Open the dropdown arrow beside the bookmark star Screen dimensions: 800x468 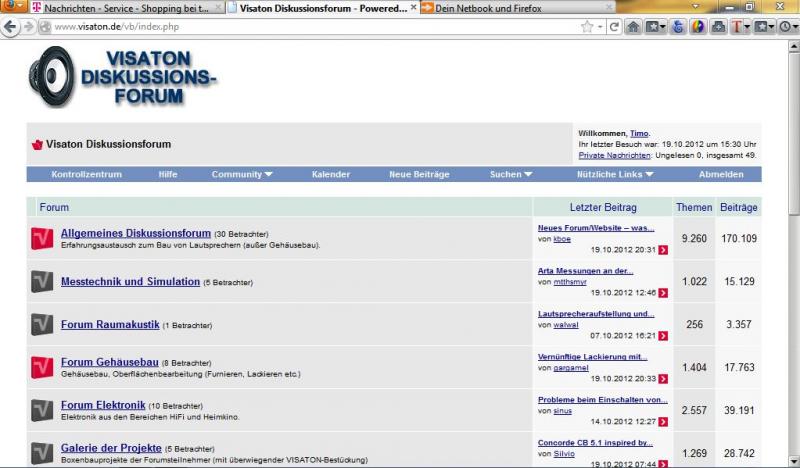600,27
